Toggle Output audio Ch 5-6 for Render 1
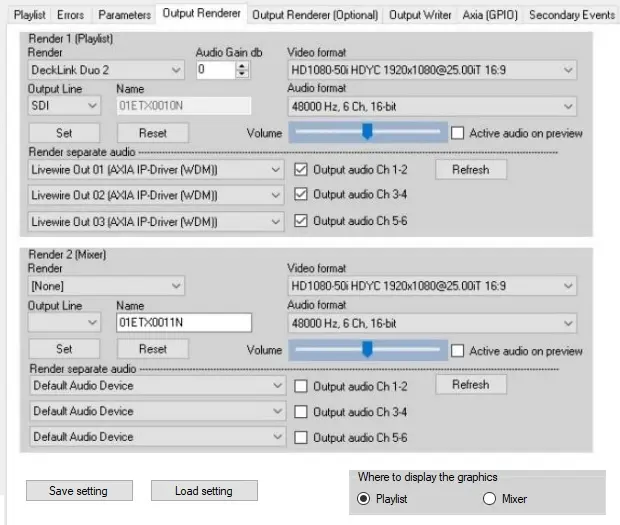 [x=301, y=221]
